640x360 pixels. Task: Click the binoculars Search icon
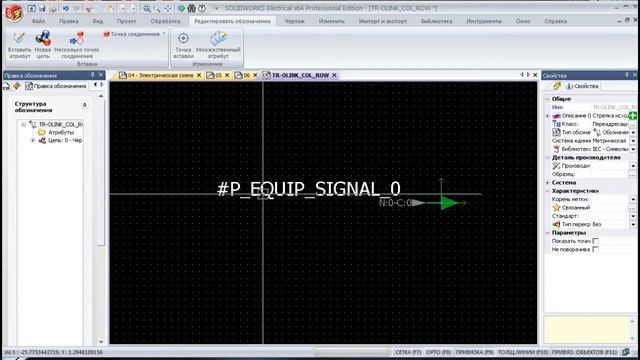[x=191, y=8]
